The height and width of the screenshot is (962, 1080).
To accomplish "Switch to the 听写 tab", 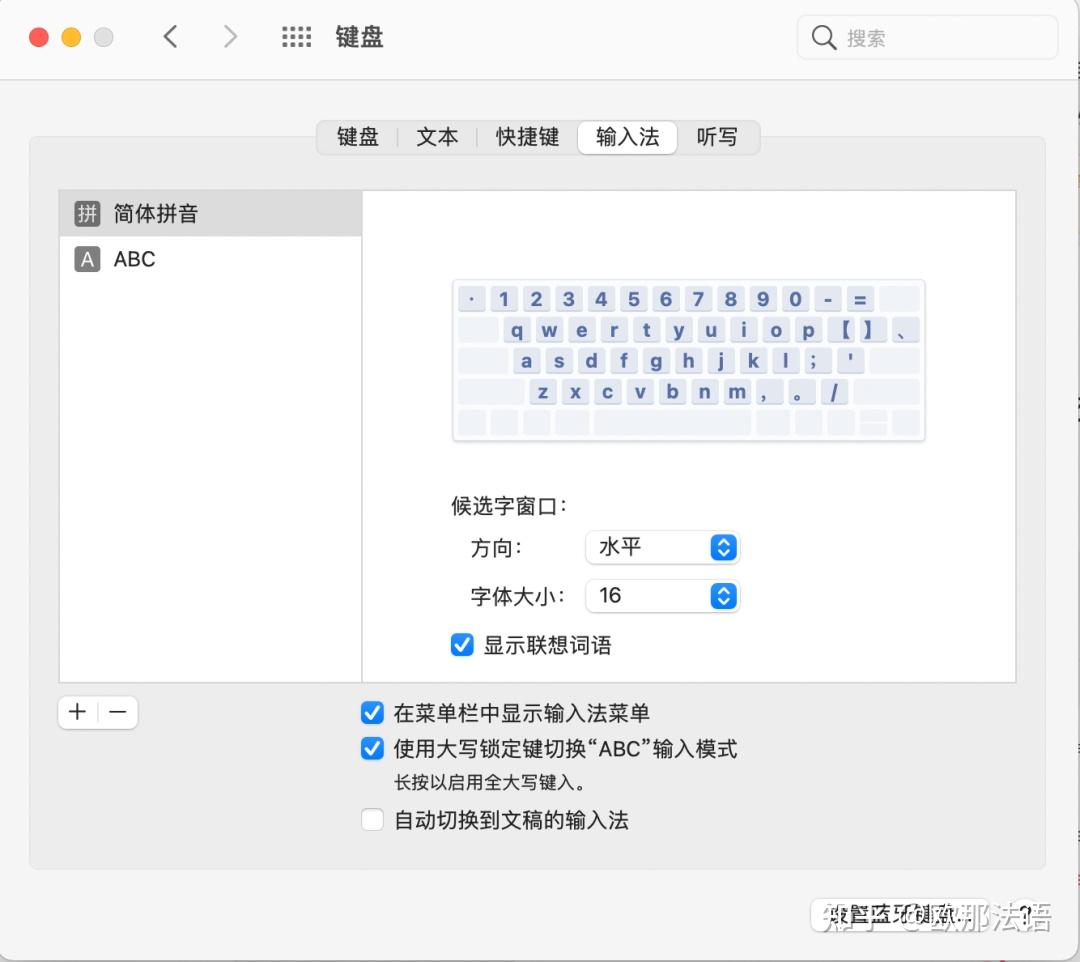I will point(717,137).
